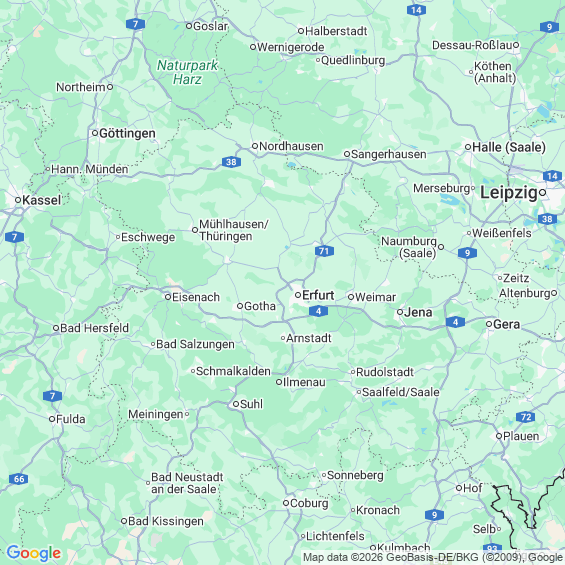Click the Map data copyright text

(x=433, y=557)
